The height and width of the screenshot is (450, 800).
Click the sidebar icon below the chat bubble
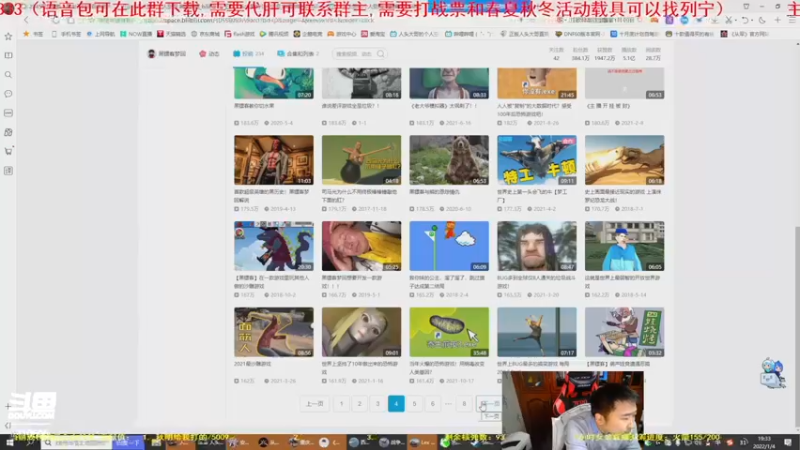tap(8, 113)
